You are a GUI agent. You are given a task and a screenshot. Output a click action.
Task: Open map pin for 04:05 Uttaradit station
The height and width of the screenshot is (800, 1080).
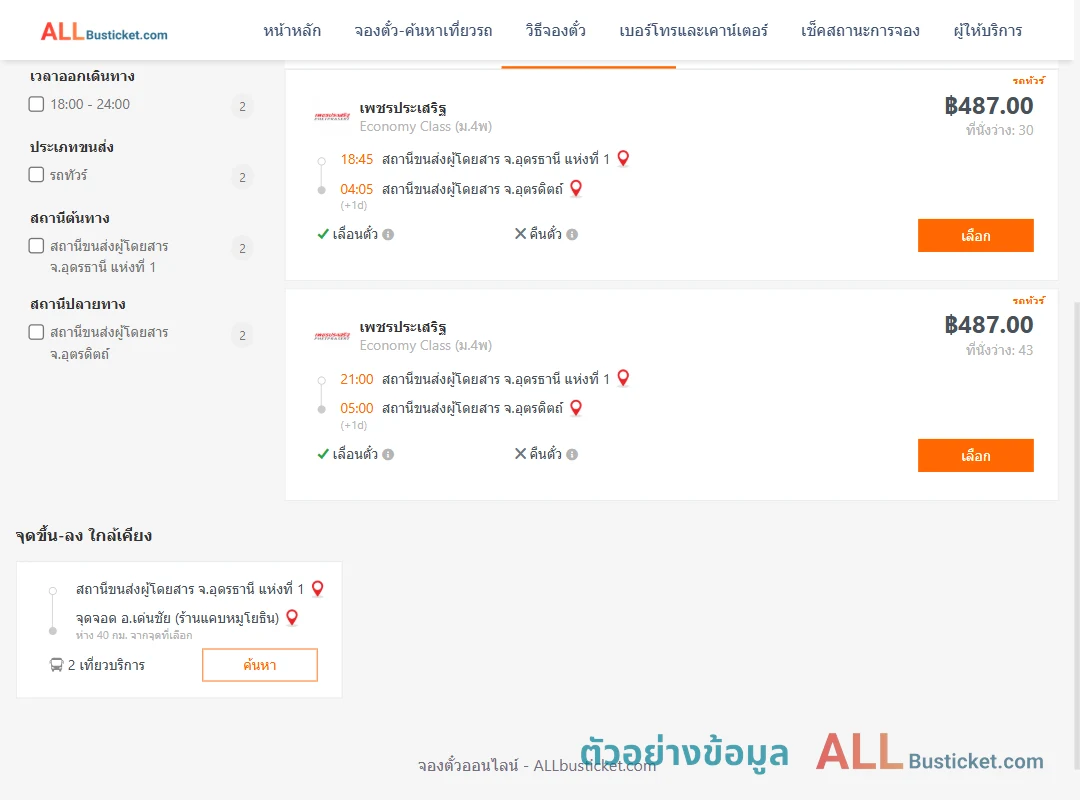(x=577, y=188)
